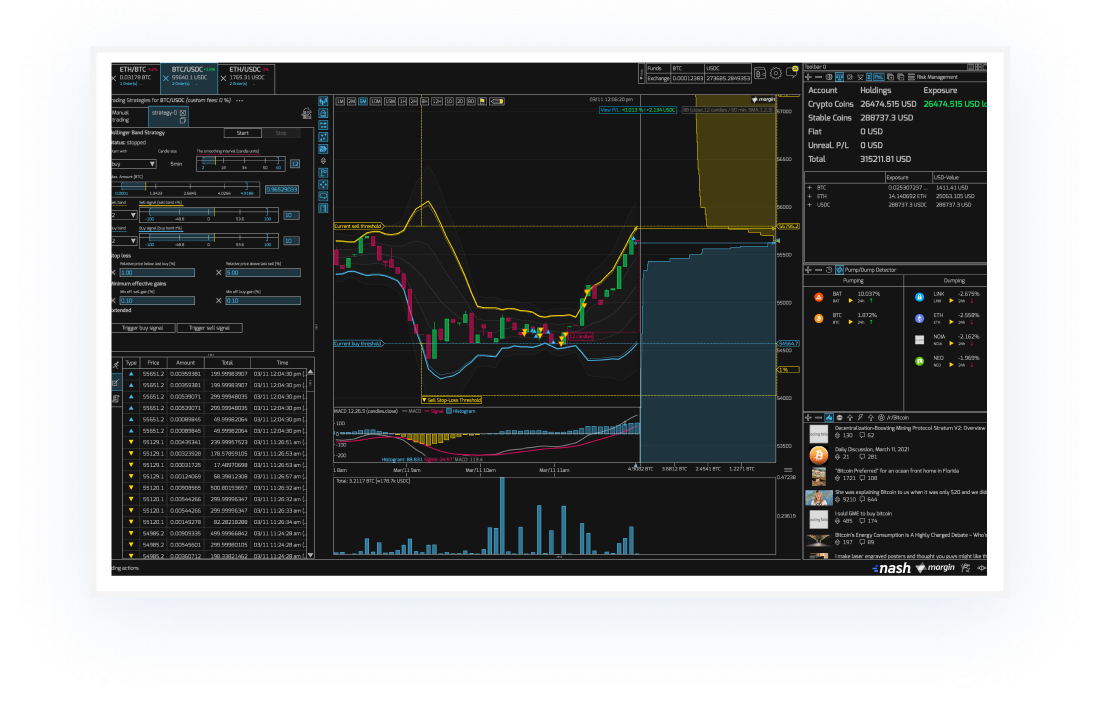Expand the ETH exposure row
The height and width of the screenshot is (705, 1098).
click(x=809, y=196)
